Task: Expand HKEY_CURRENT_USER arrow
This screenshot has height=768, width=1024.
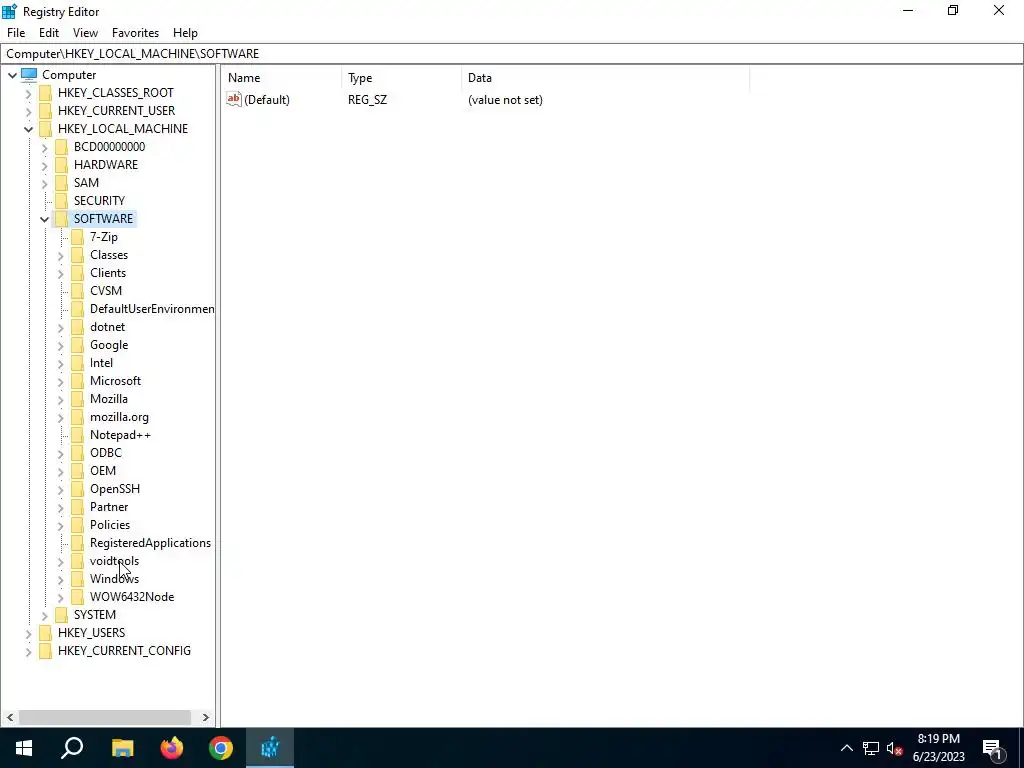Action: click(x=28, y=111)
